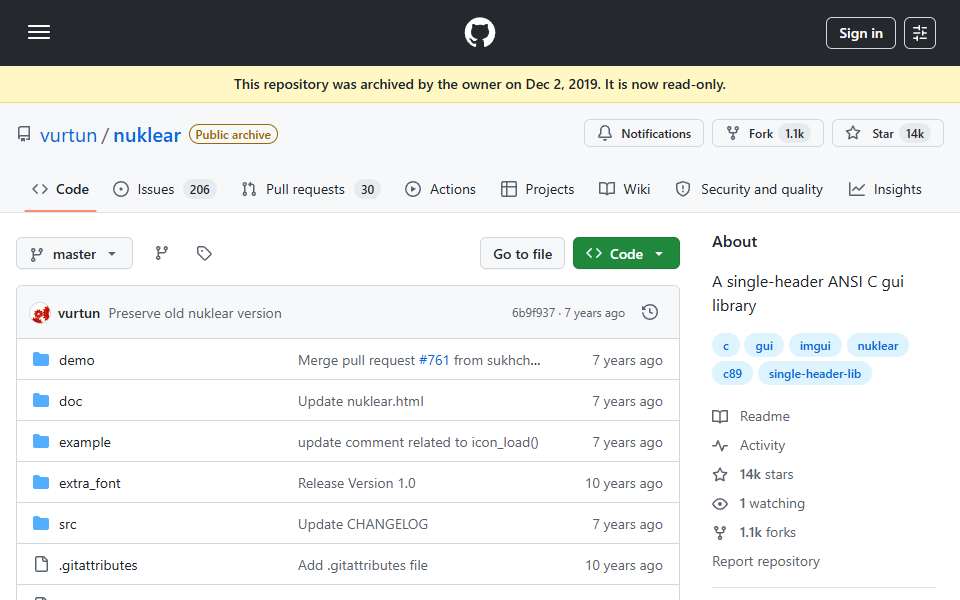
Task: Open 'Preserve old nuklear version' commit message
Action: [195, 313]
